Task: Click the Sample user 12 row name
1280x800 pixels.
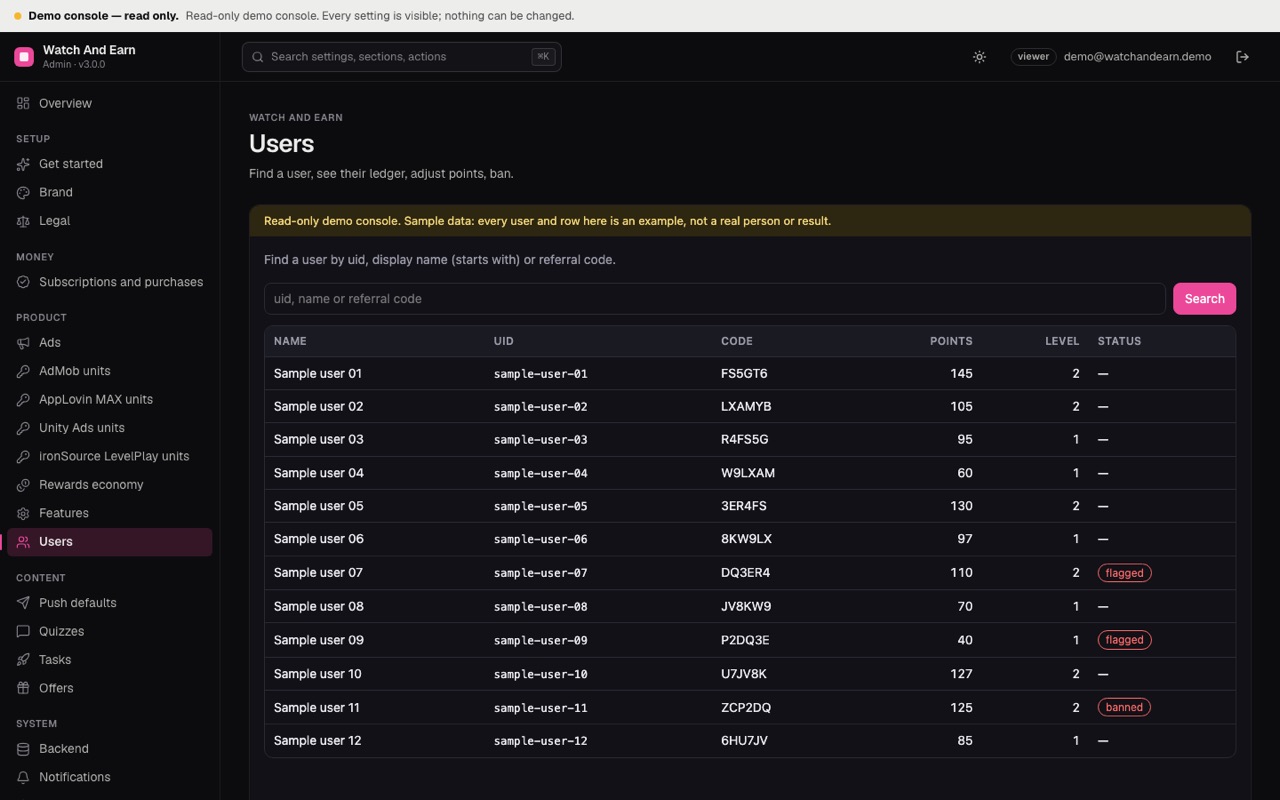Action: (x=318, y=741)
